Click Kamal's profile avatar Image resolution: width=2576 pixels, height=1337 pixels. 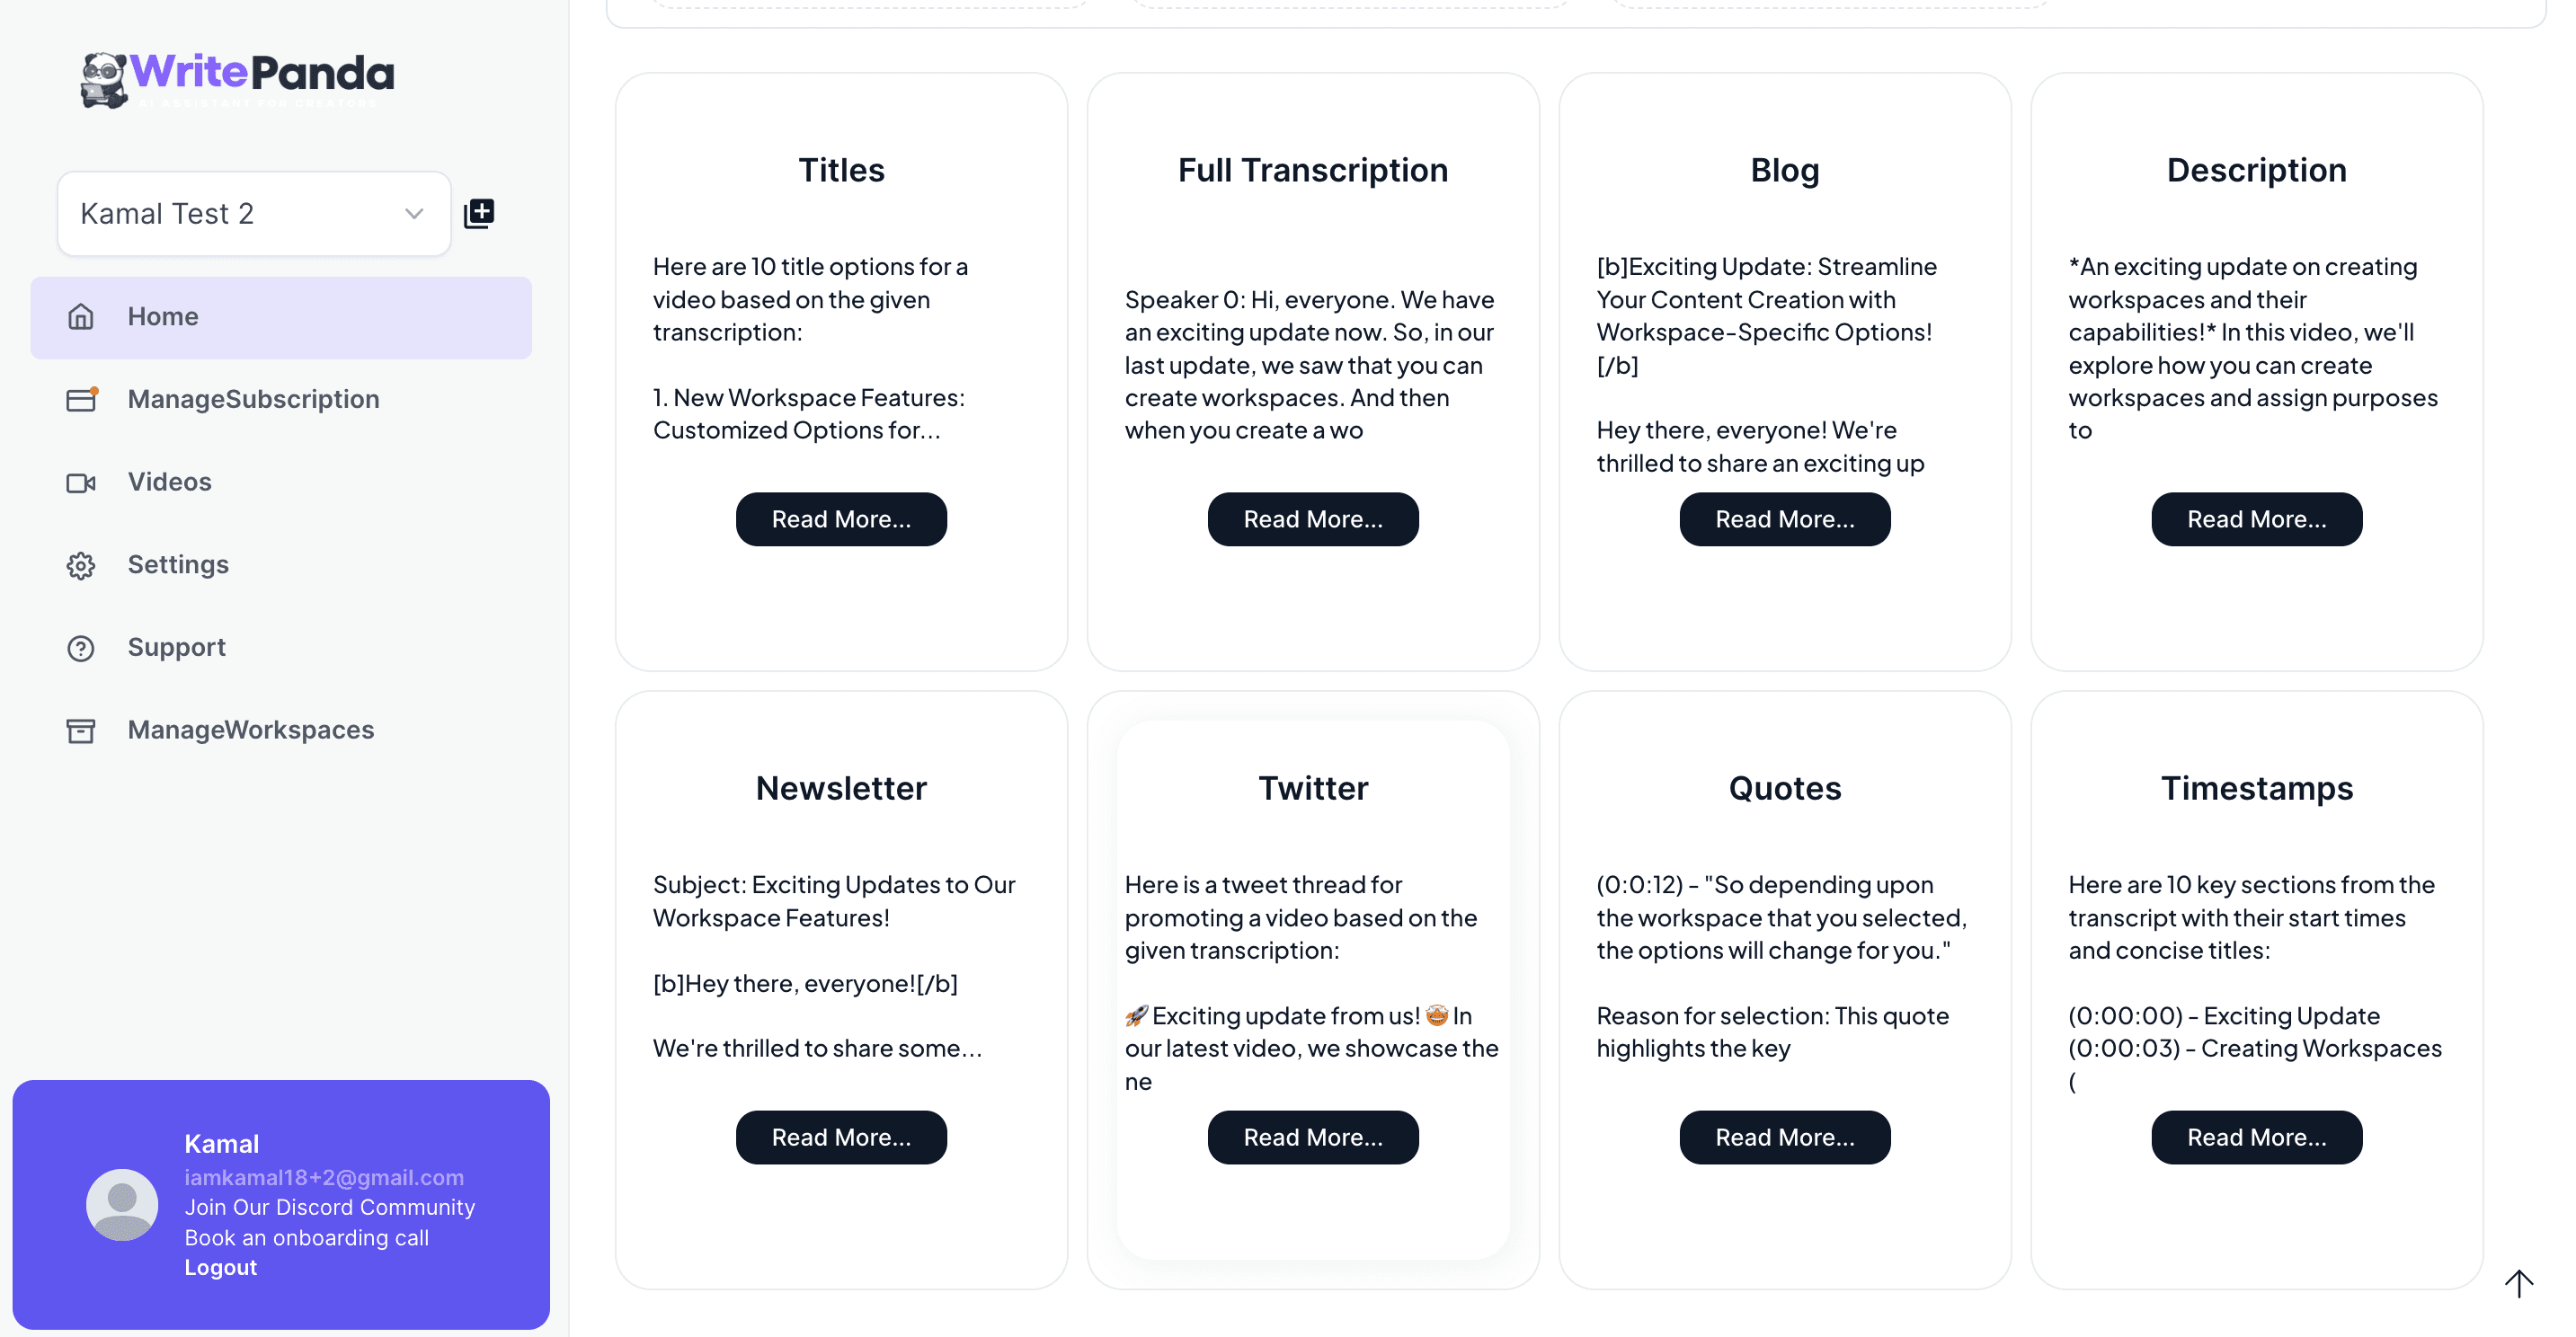(x=122, y=1205)
